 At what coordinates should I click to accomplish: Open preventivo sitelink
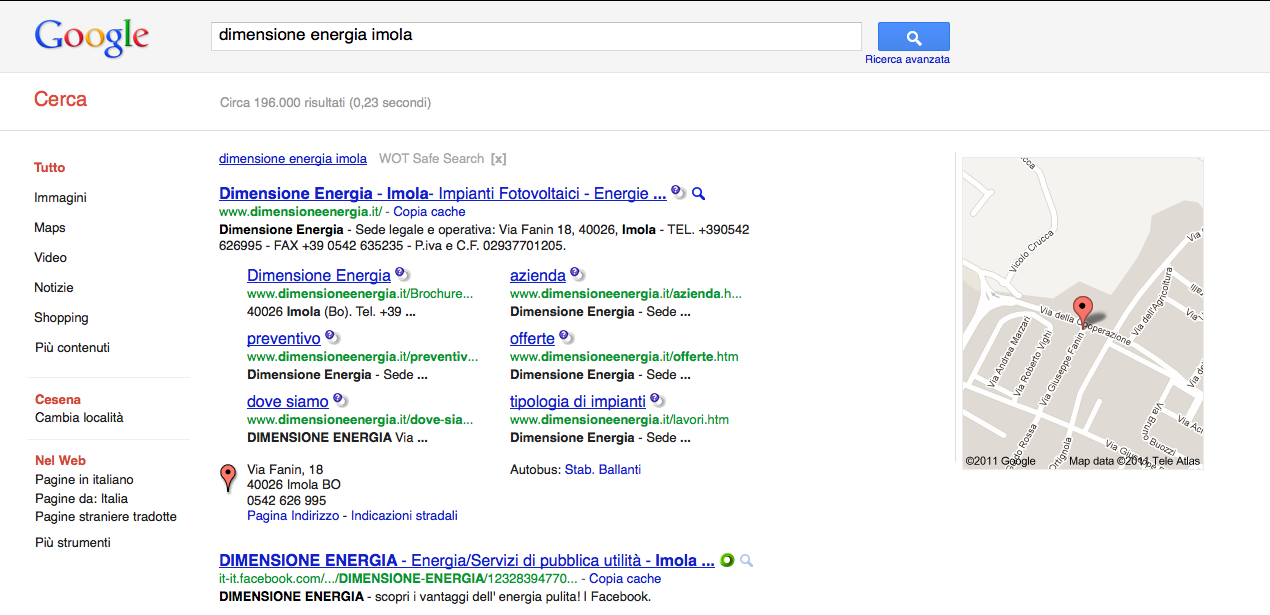pyautogui.click(x=284, y=338)
